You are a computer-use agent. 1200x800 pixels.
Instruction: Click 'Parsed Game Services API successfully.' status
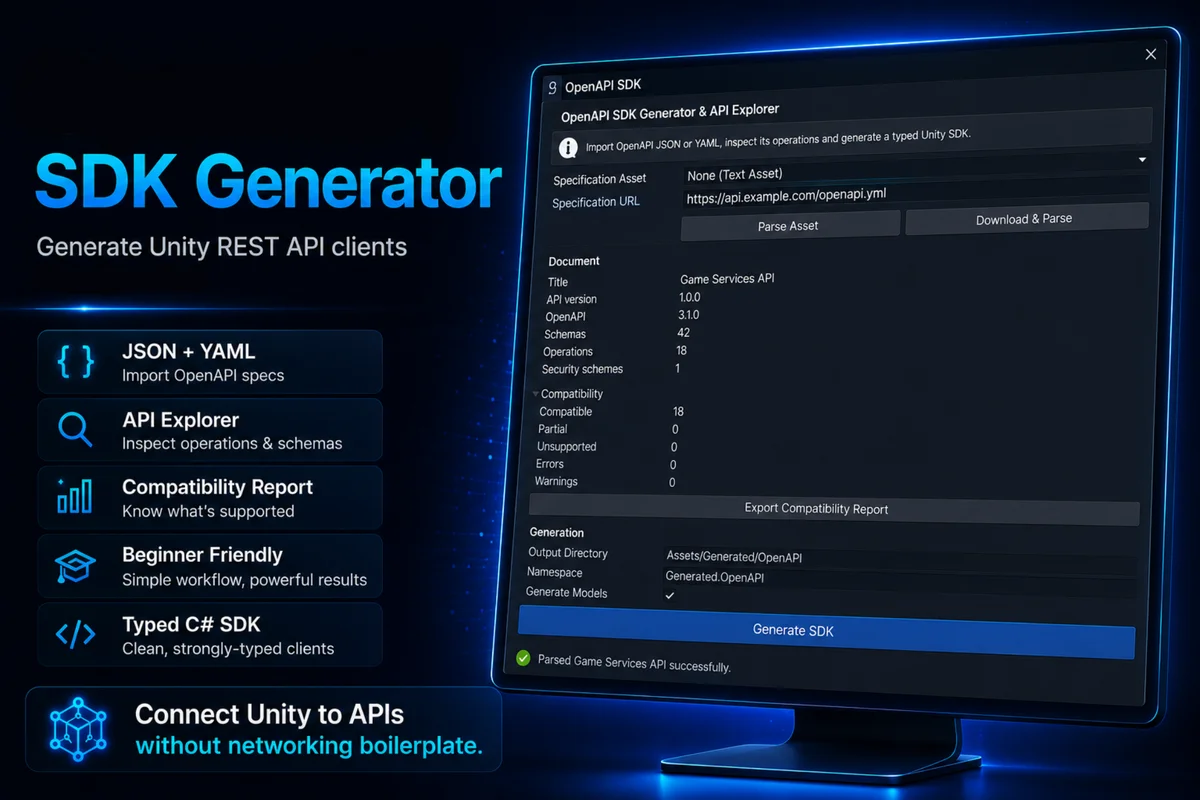[x=634, y=663]
